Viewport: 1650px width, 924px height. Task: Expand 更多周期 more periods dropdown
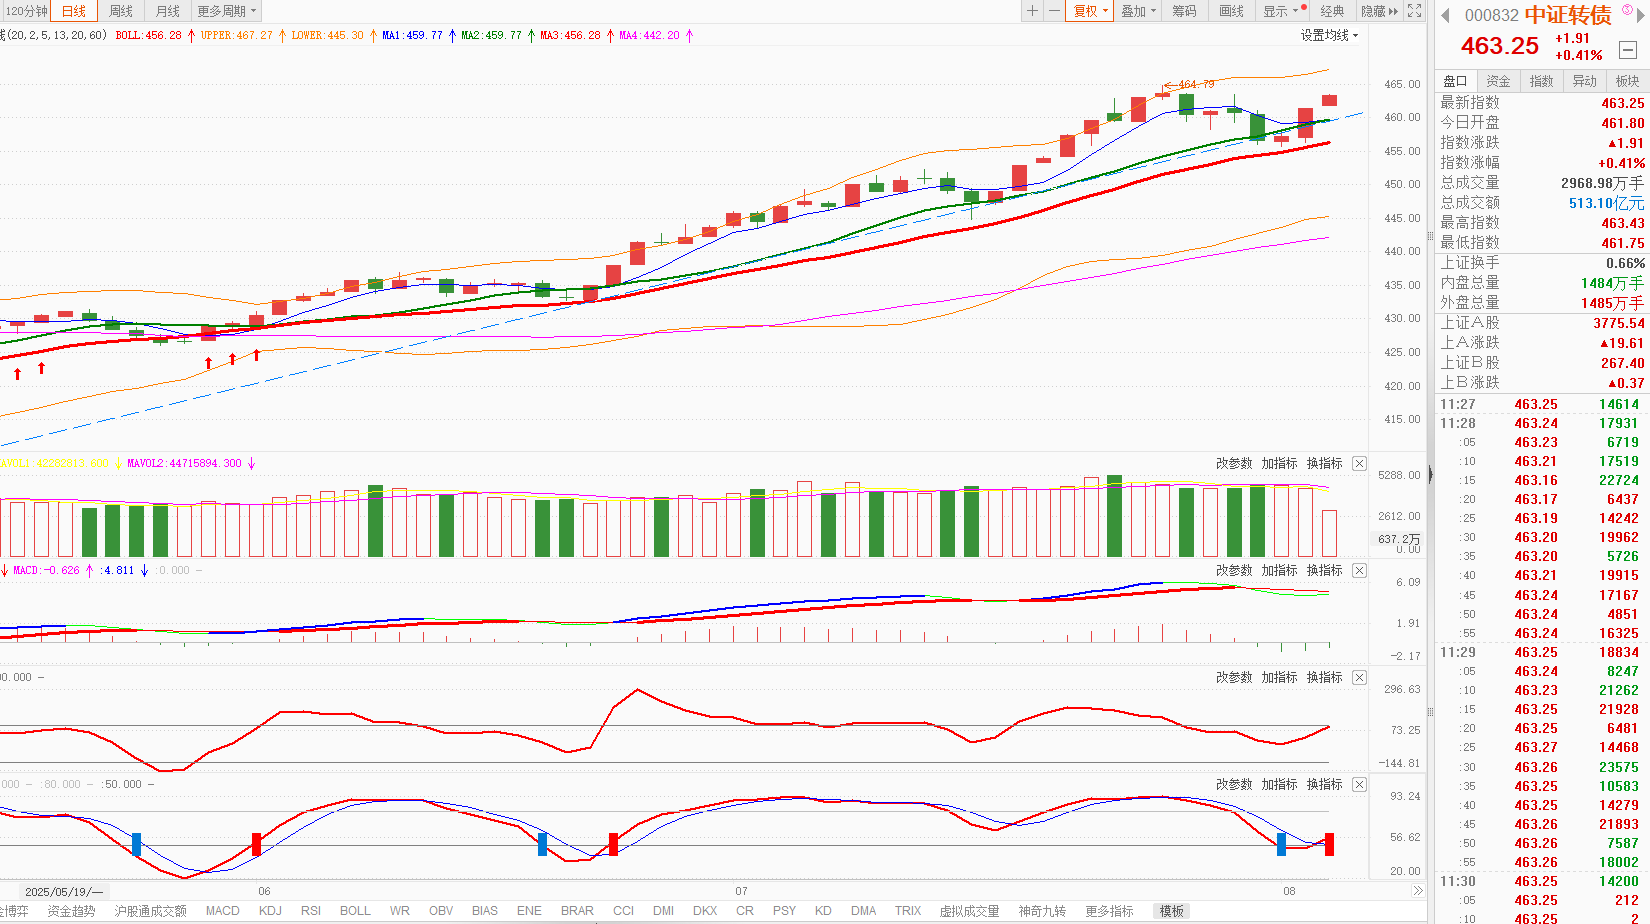click(x=227, y=11)
